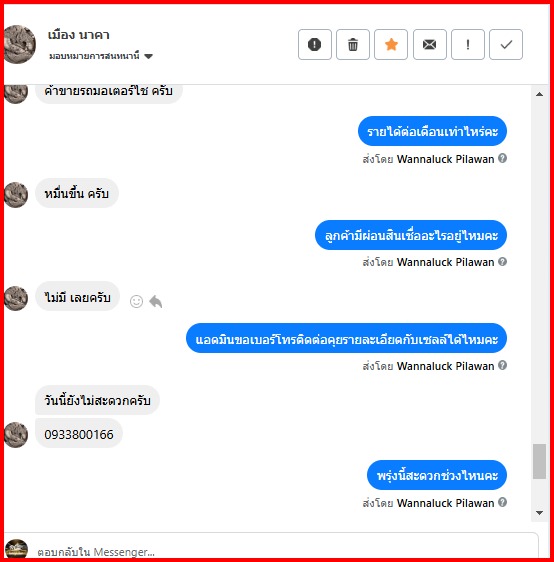This screenshot has height=562, width=554.
Task: Click the spam report icon button
Action: coord(315,44)
